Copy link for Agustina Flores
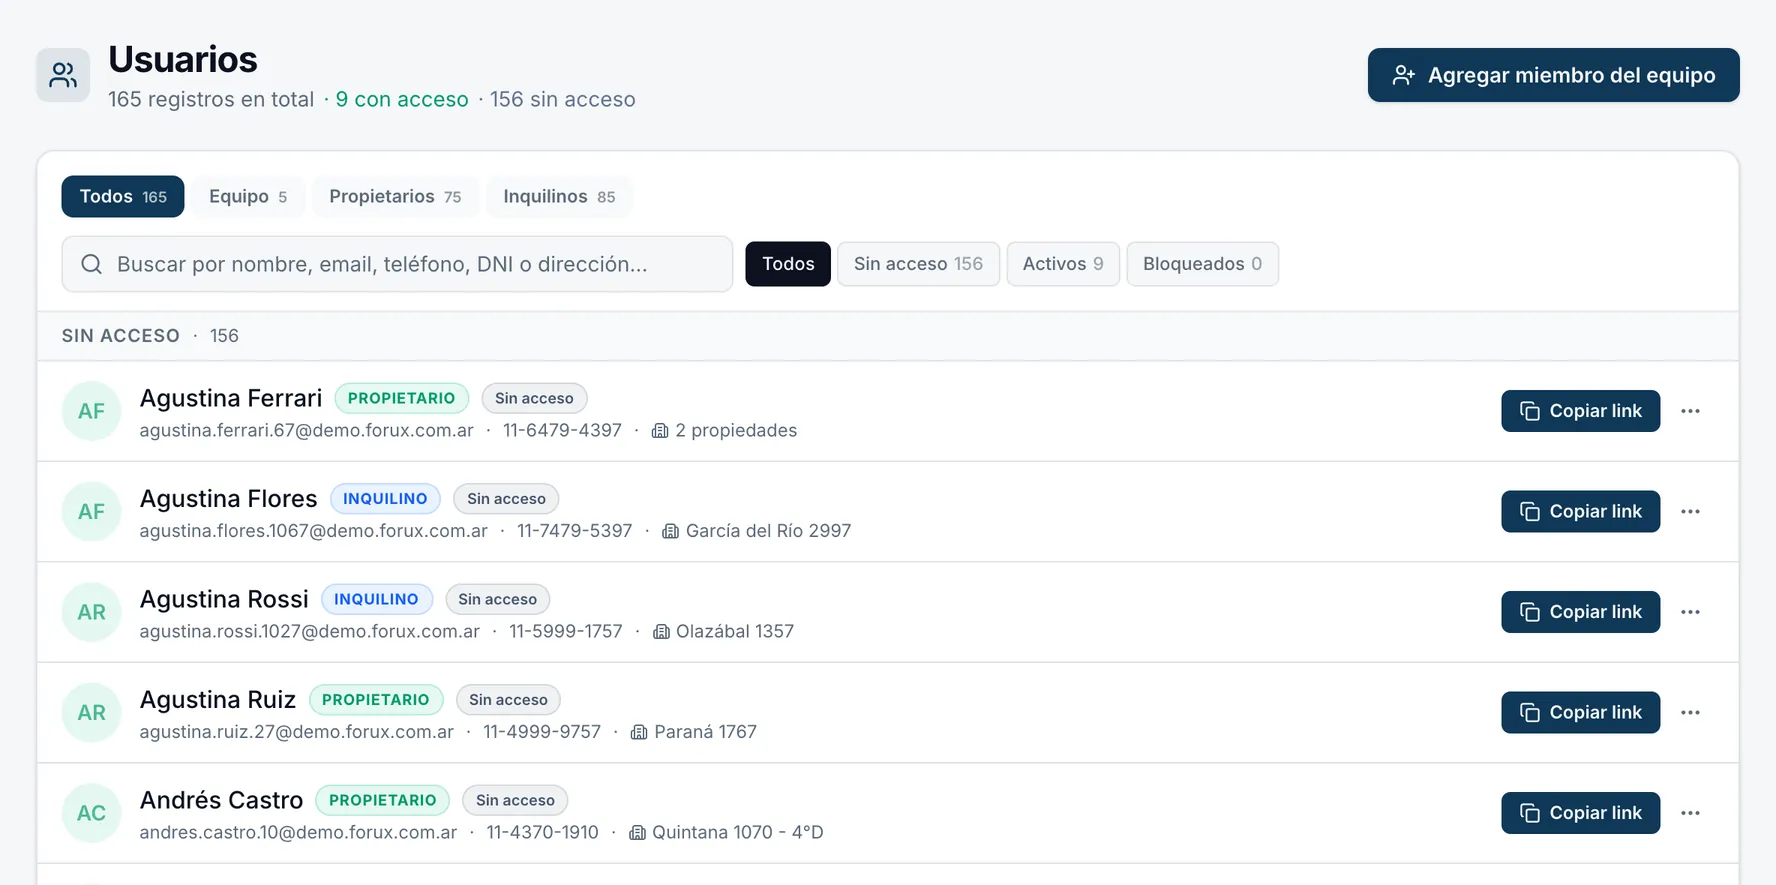The height and width of the screenshot is (885, 1776). click(1580, 511)
